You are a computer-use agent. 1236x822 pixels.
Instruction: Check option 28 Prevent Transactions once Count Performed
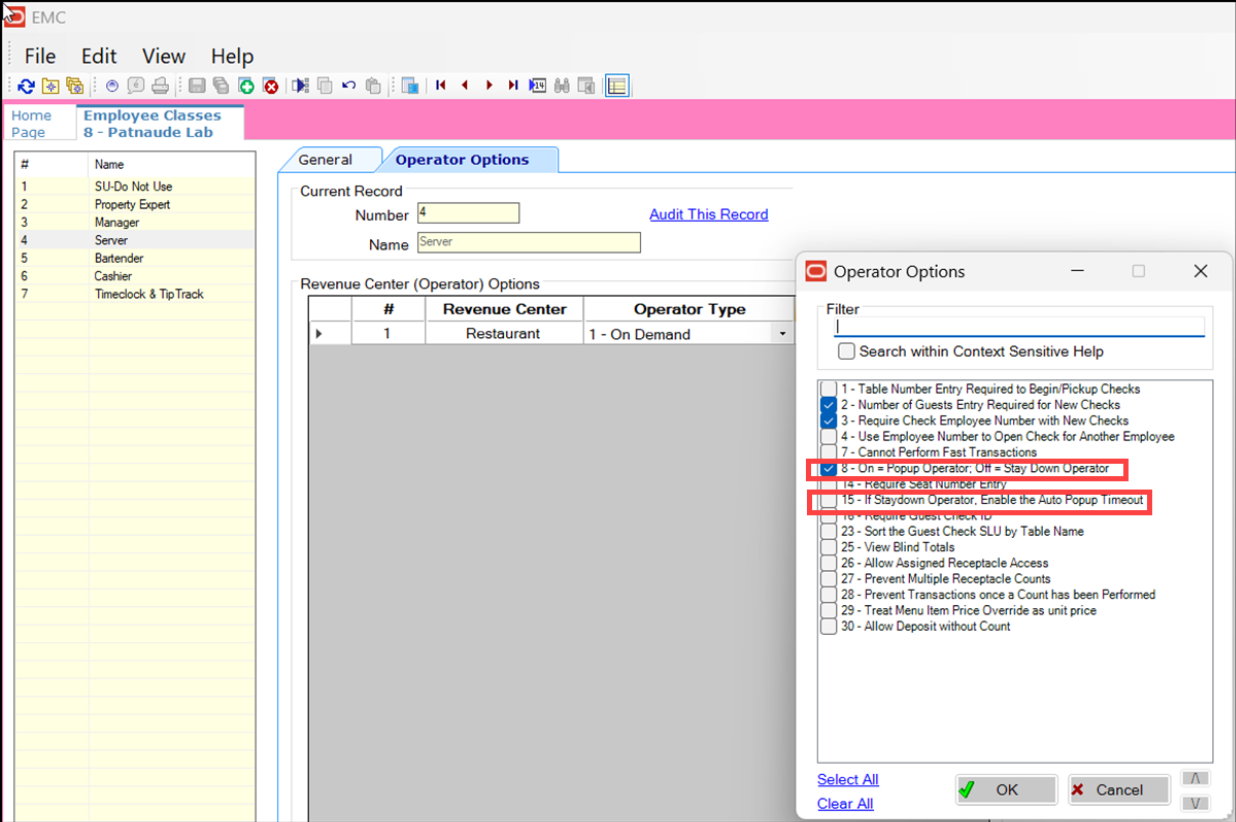(828, 595)
